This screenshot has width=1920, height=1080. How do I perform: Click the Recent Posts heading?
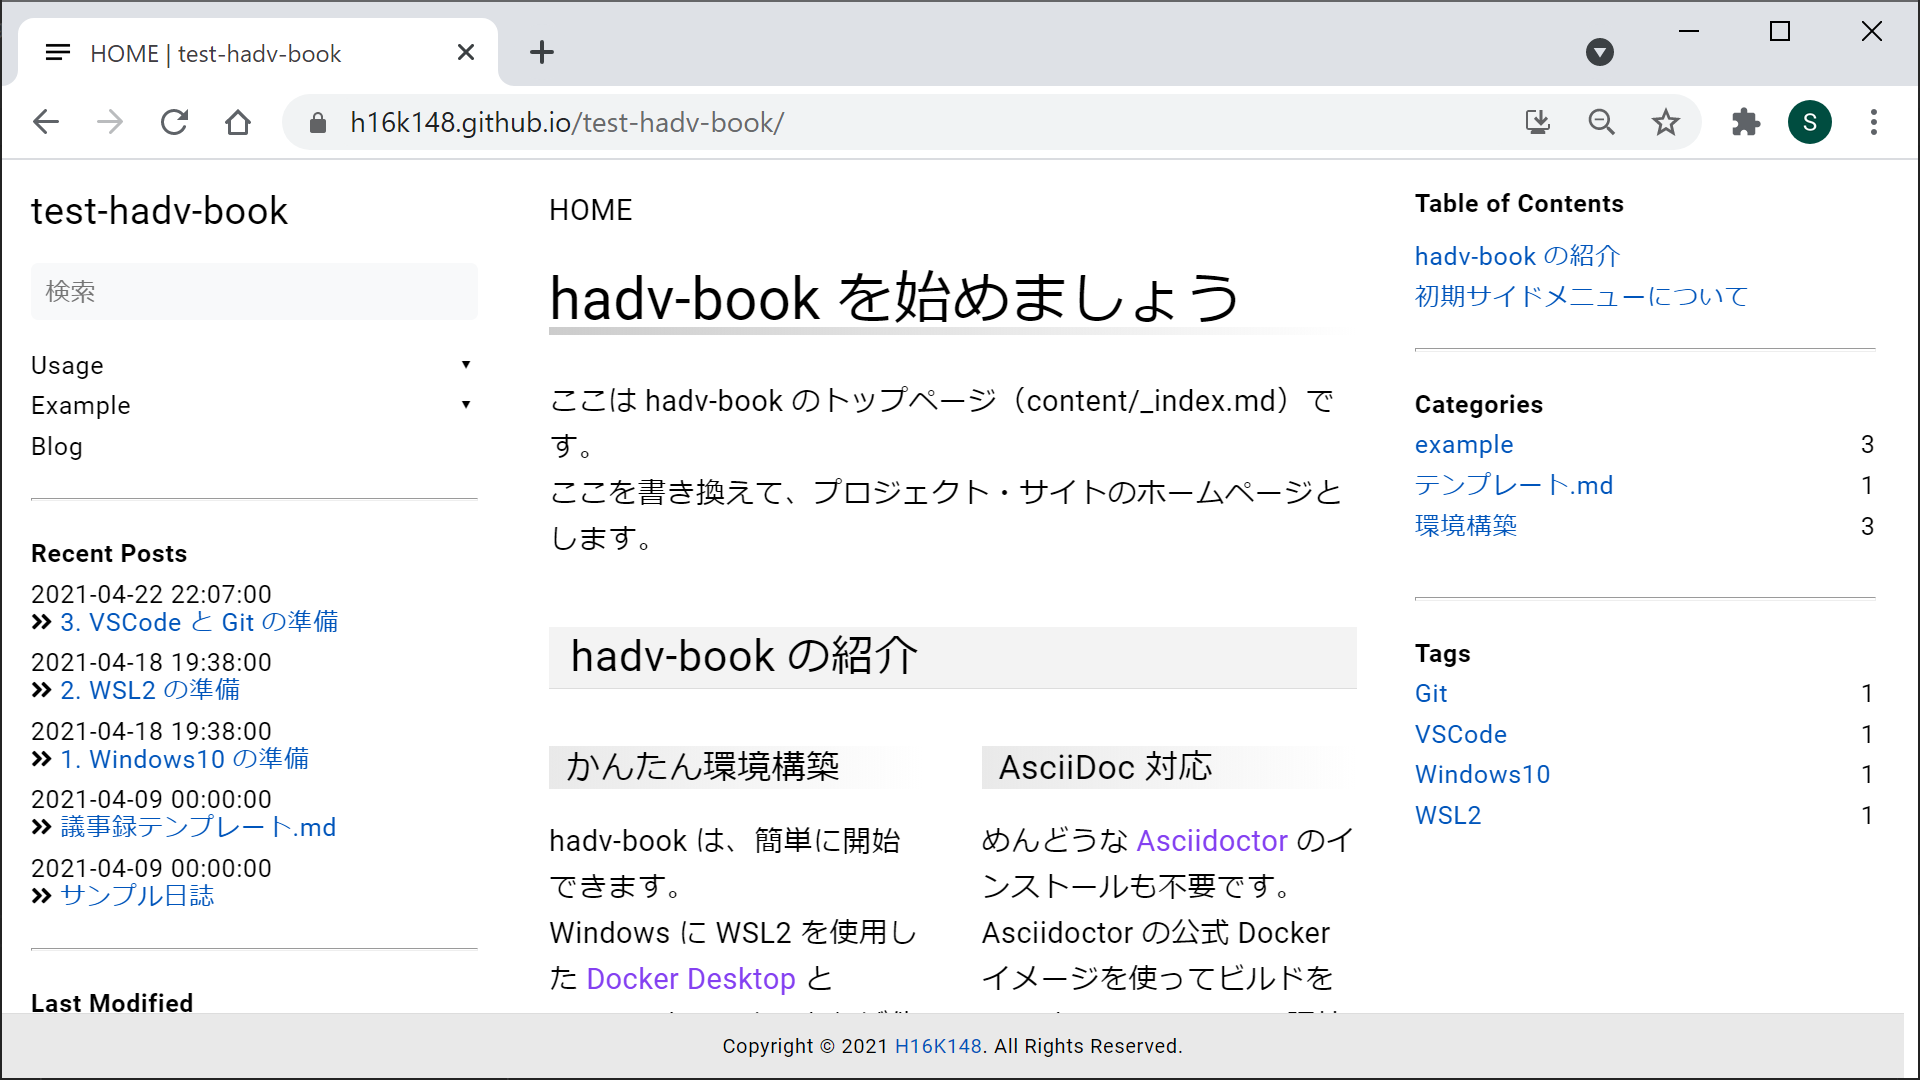point(109,553)
